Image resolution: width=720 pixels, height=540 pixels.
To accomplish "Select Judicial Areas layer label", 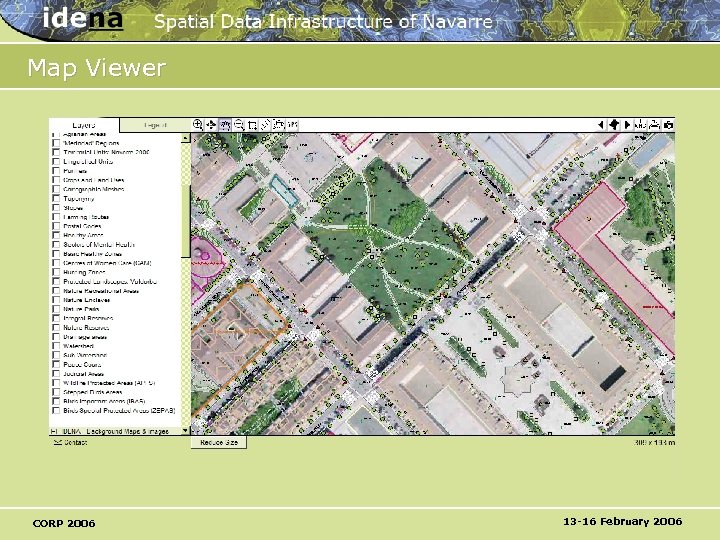I will point(84,374).
